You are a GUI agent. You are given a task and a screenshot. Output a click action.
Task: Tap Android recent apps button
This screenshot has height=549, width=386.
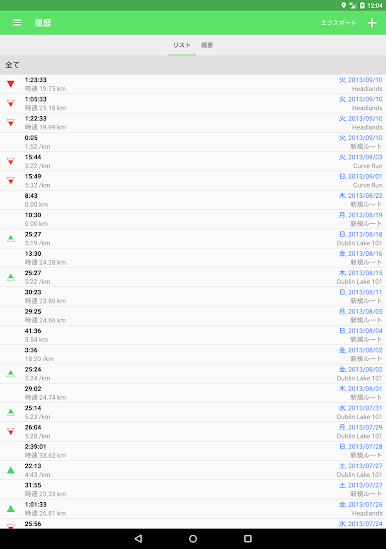tap(248, 538)
